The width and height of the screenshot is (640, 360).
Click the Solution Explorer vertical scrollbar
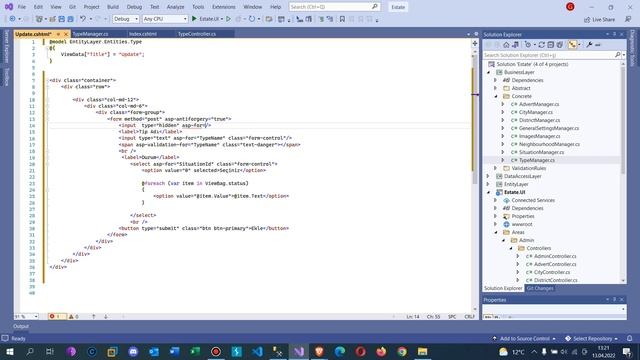(623, 120)
